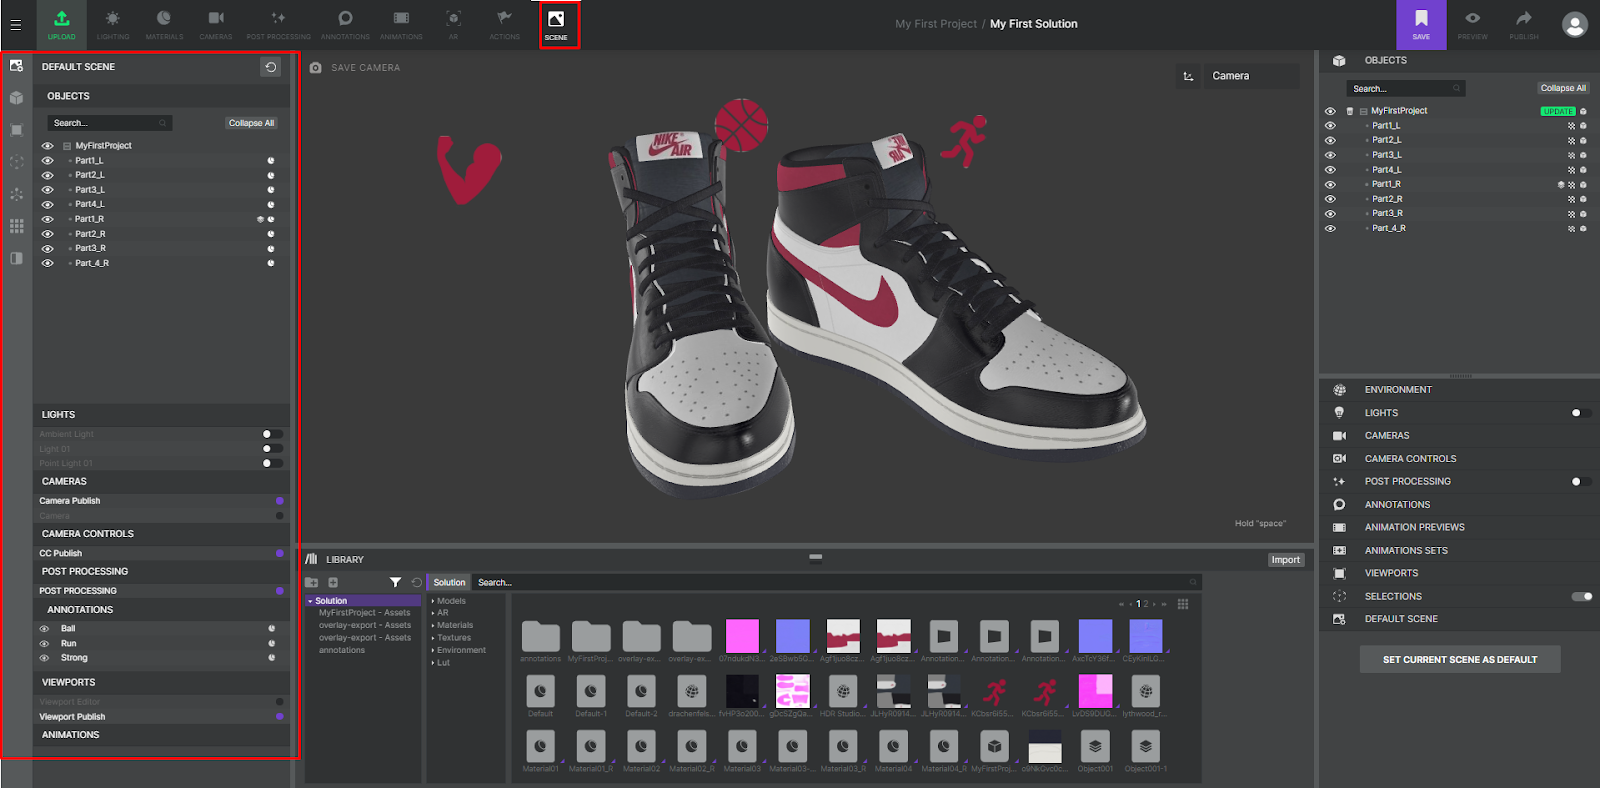Image resolution: width=1600 pixels, height=788 pixels.
Task: Open the Default Scene section on right
Action: 1459,619
